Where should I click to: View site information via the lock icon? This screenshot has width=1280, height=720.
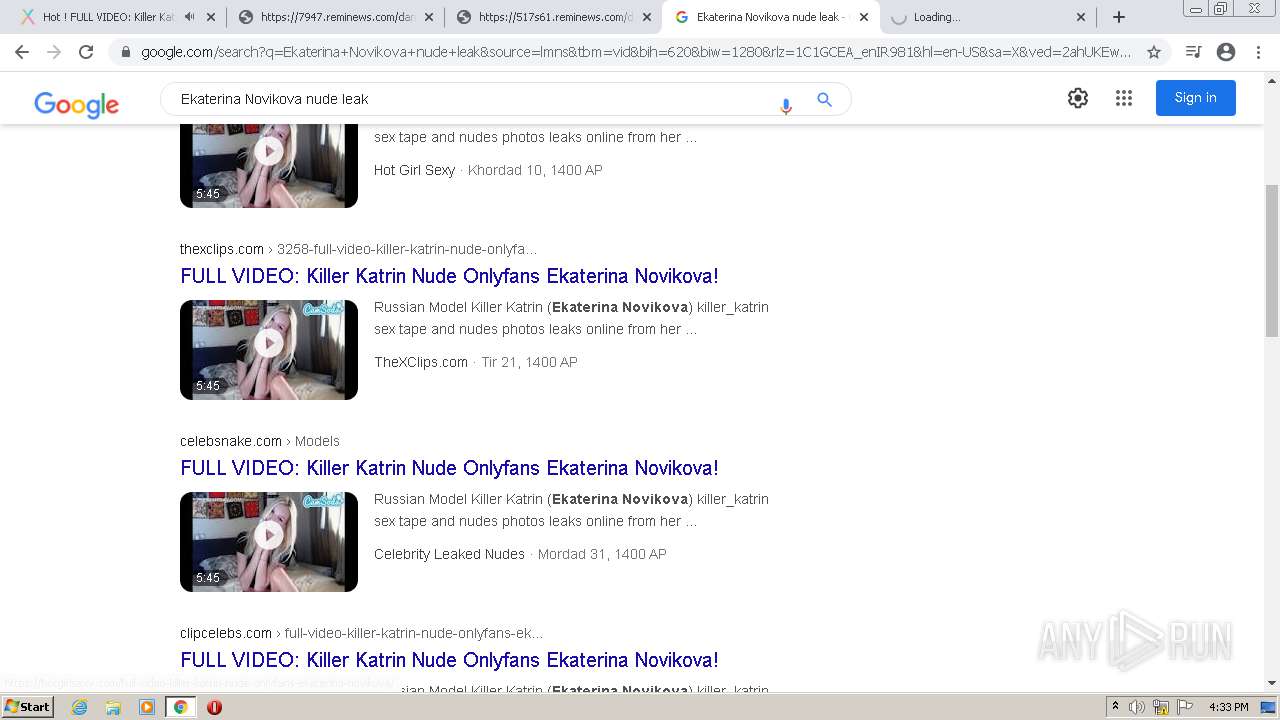click(x=125, y=52)
